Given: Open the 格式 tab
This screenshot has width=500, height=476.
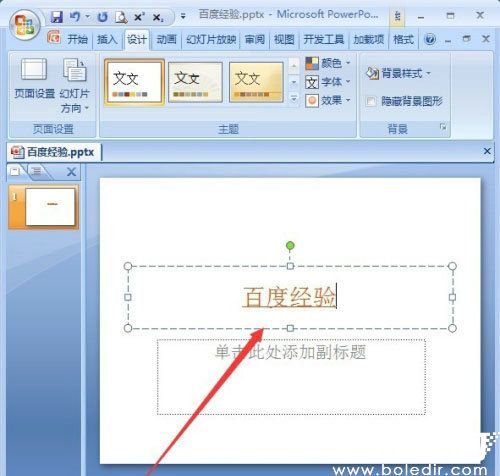Looking at the screenshot, I should click(x=403, y=39).
